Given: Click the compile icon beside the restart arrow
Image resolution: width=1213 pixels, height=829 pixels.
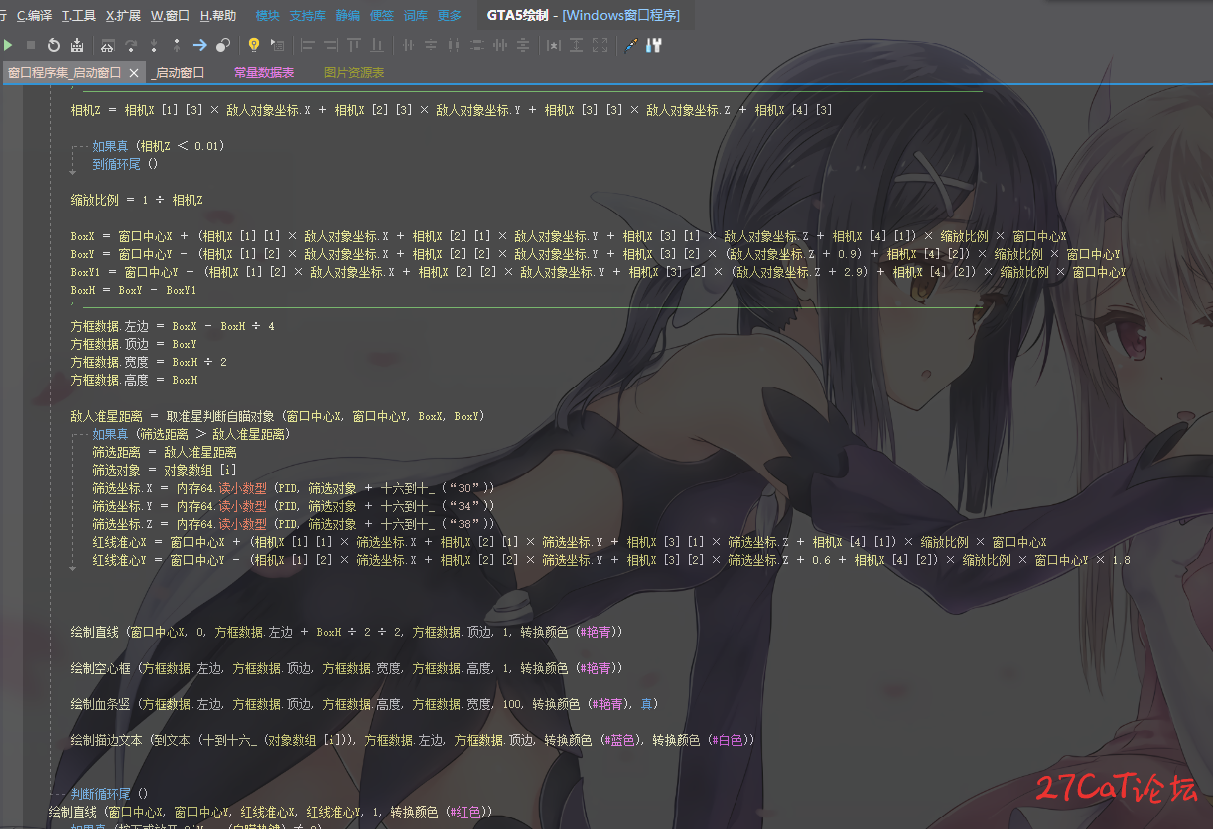Looking at the screenshot, I should [77, 45].
